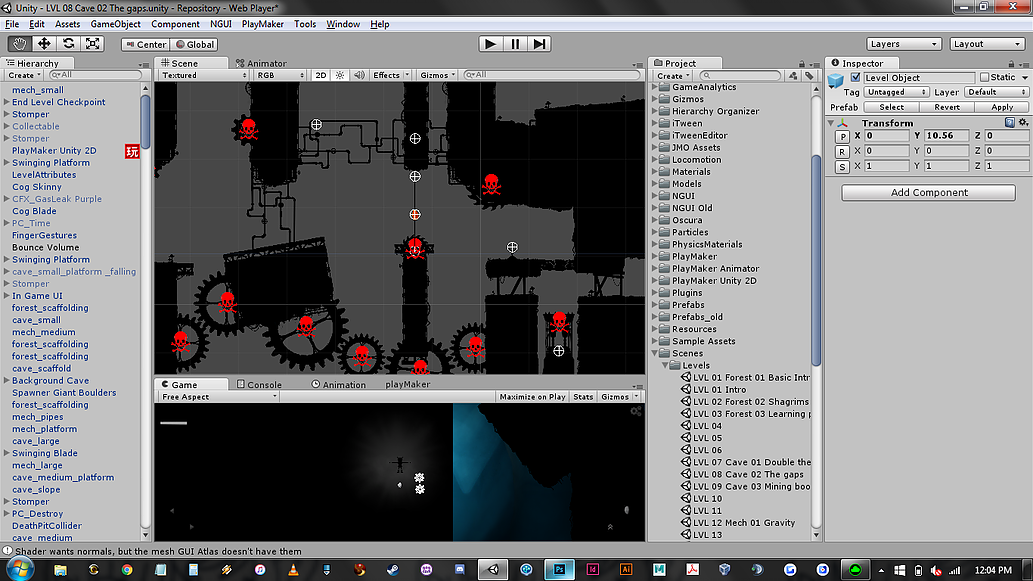Viewport: 1033px width, 581px height.
Task: Click the Hierarchy vertical scrollbar
Action: (146, 123)
